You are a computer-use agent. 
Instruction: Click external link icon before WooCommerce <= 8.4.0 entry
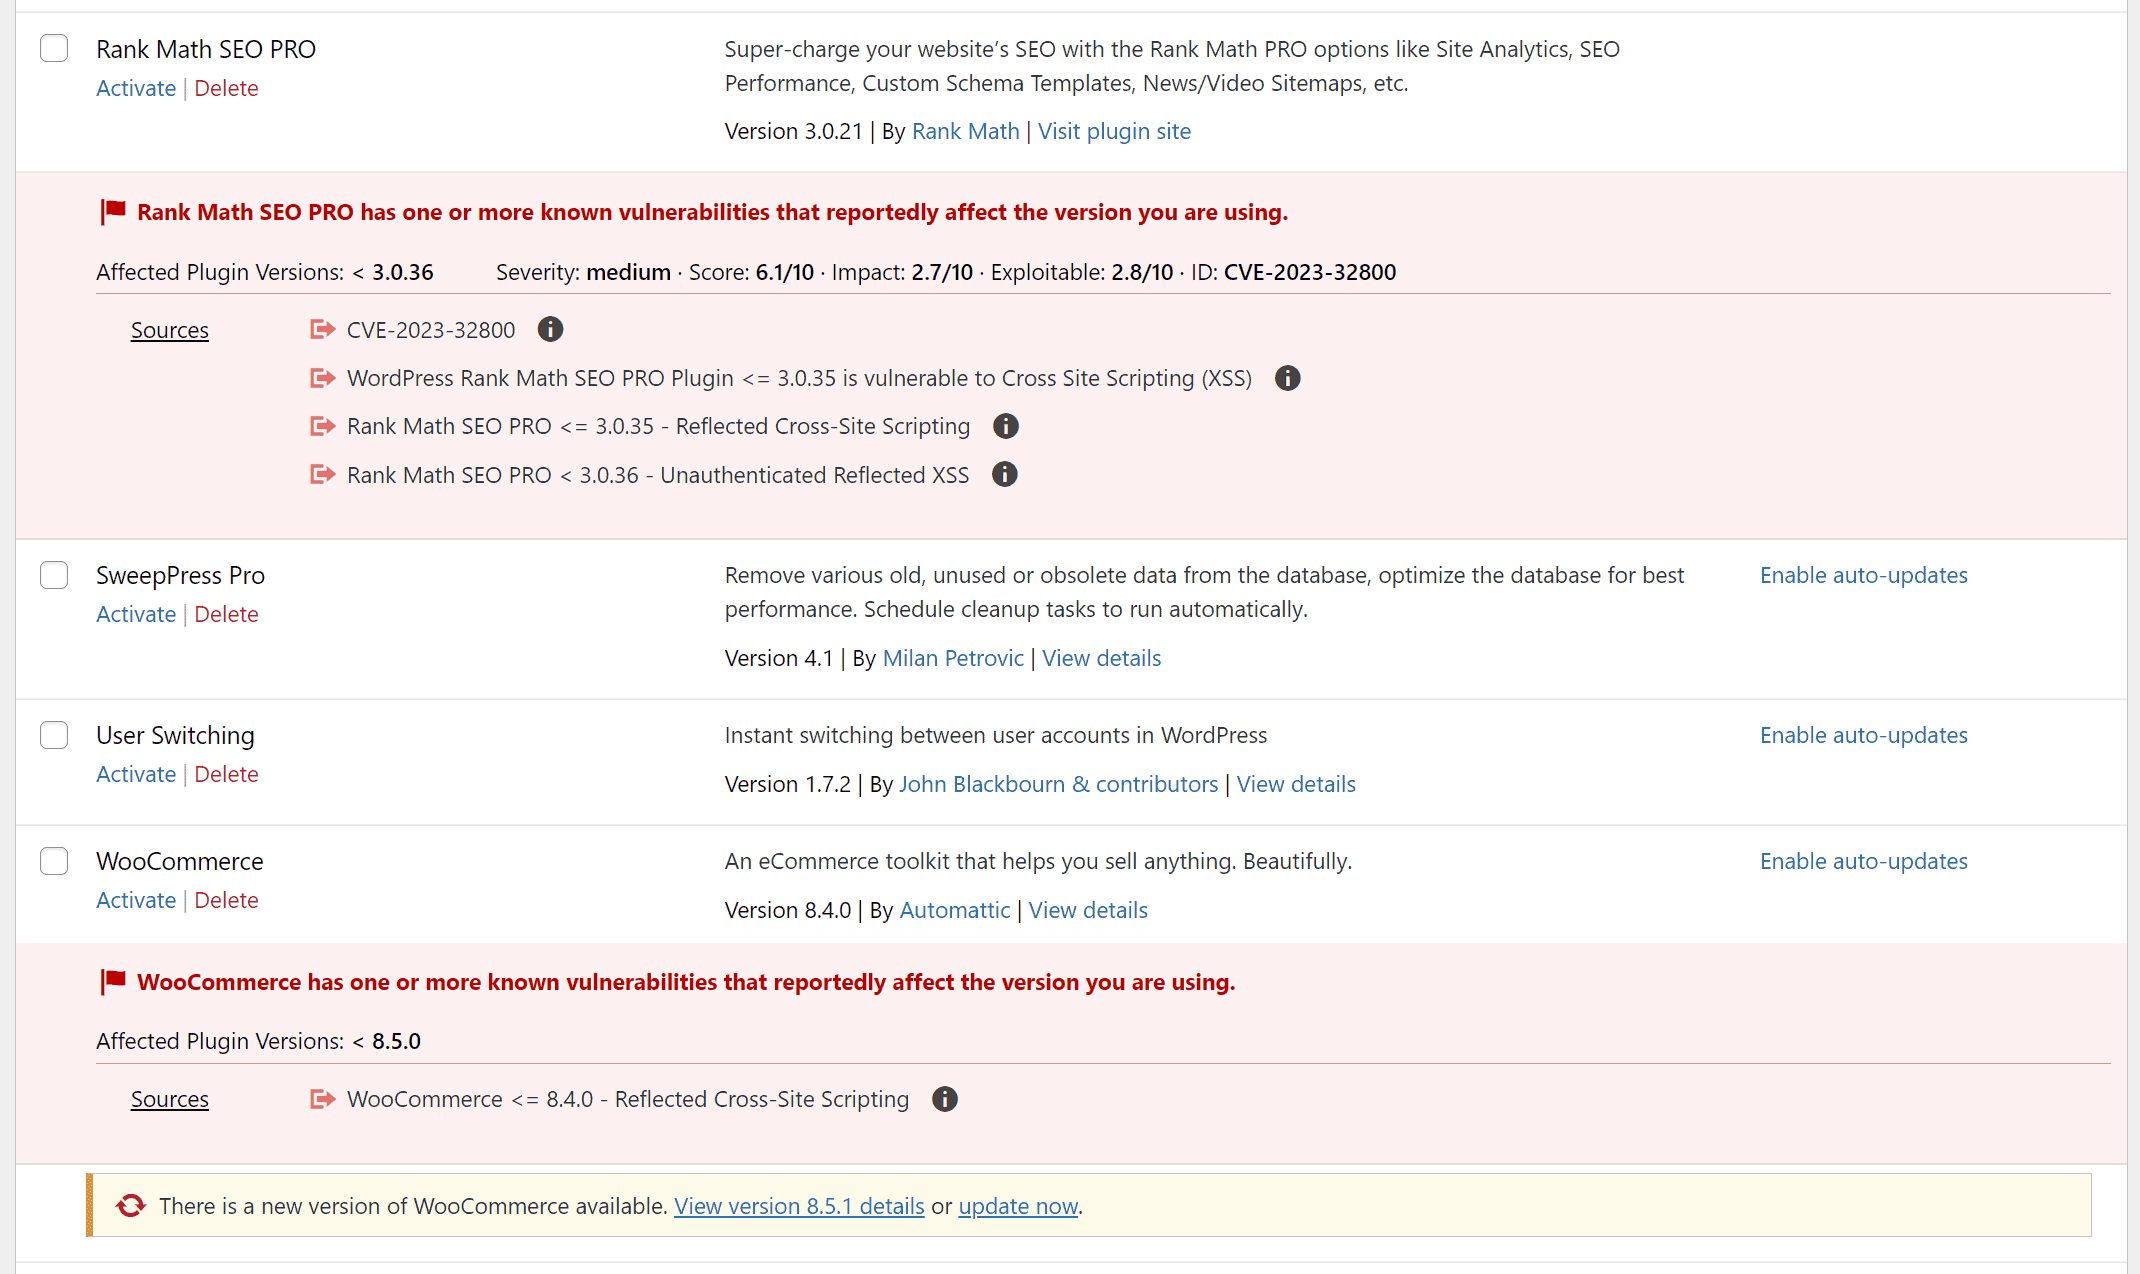click(x=322, y=1099)
